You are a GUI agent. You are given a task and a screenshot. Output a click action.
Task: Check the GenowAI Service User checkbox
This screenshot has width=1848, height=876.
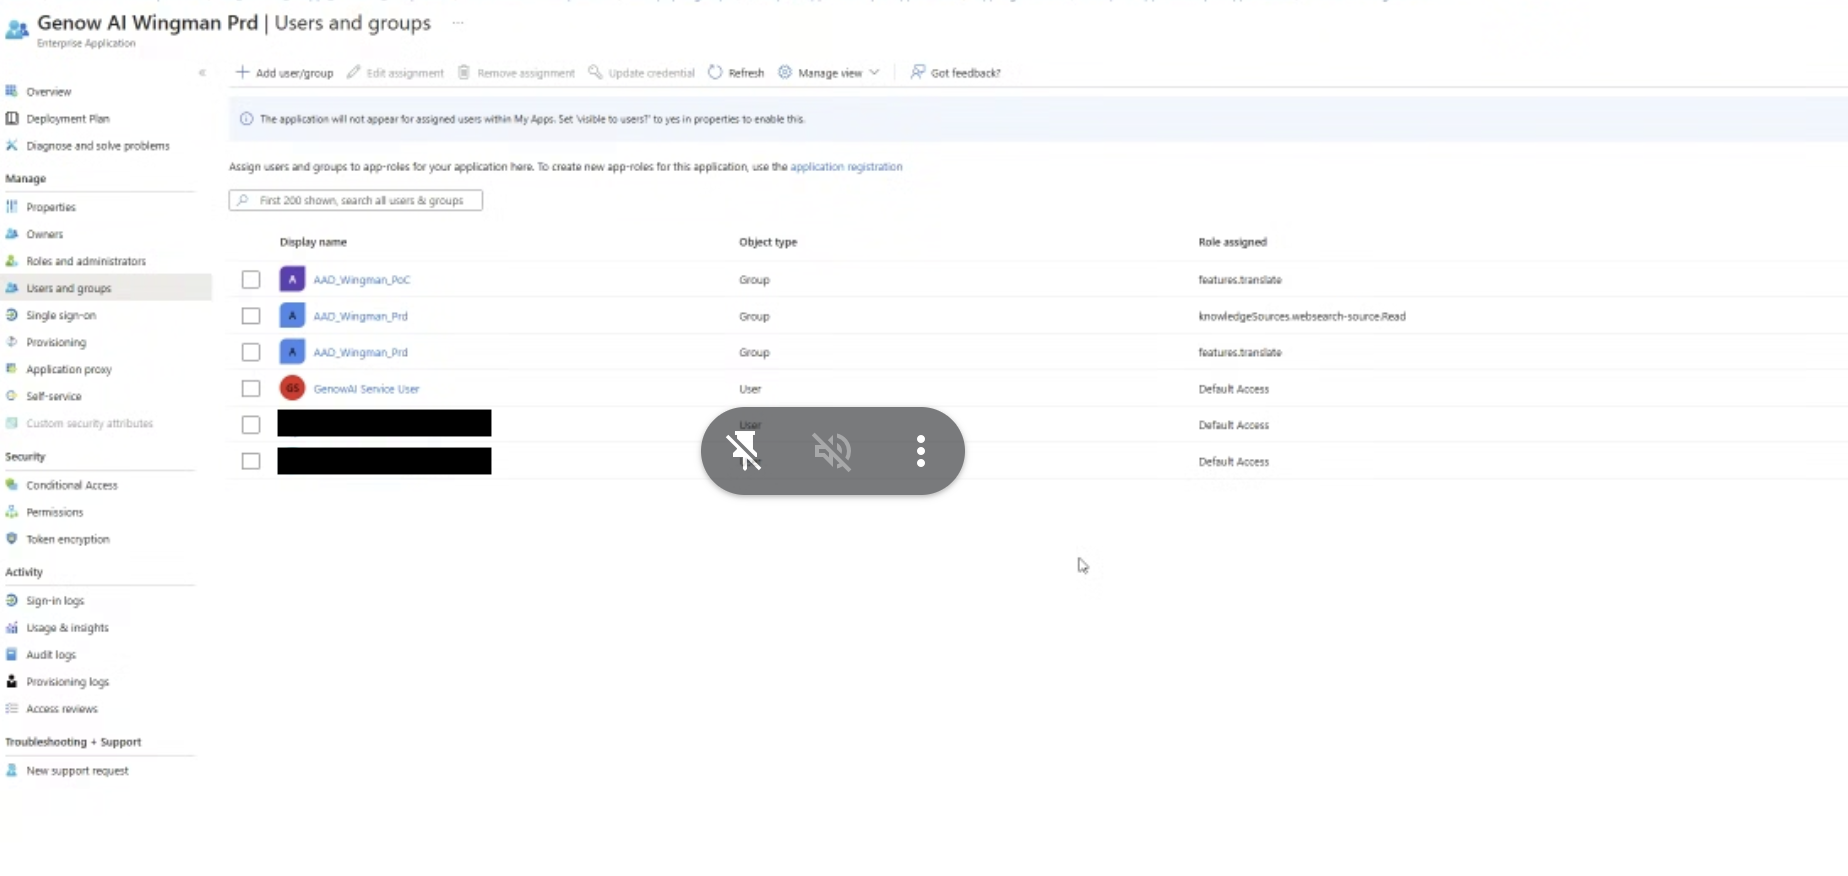(x=251, y=389)
